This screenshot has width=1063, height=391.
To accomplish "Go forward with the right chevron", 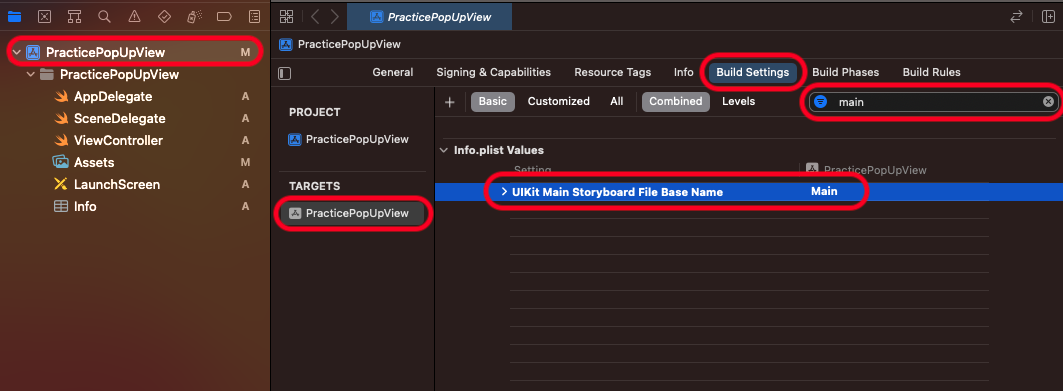I will coord(334,17).
